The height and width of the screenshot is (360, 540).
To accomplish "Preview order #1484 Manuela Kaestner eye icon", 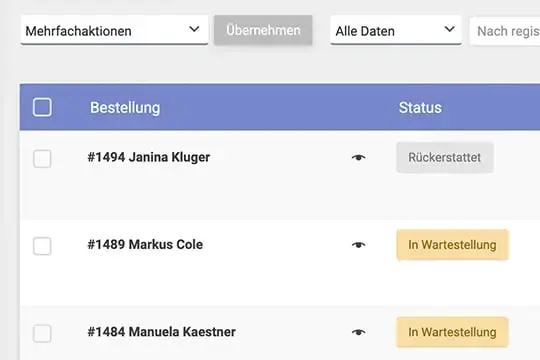I will (x=359, y=332).
